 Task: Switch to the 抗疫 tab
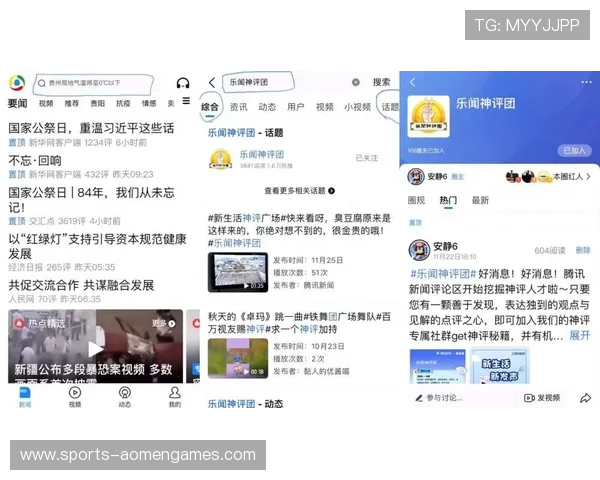(123, 103)
